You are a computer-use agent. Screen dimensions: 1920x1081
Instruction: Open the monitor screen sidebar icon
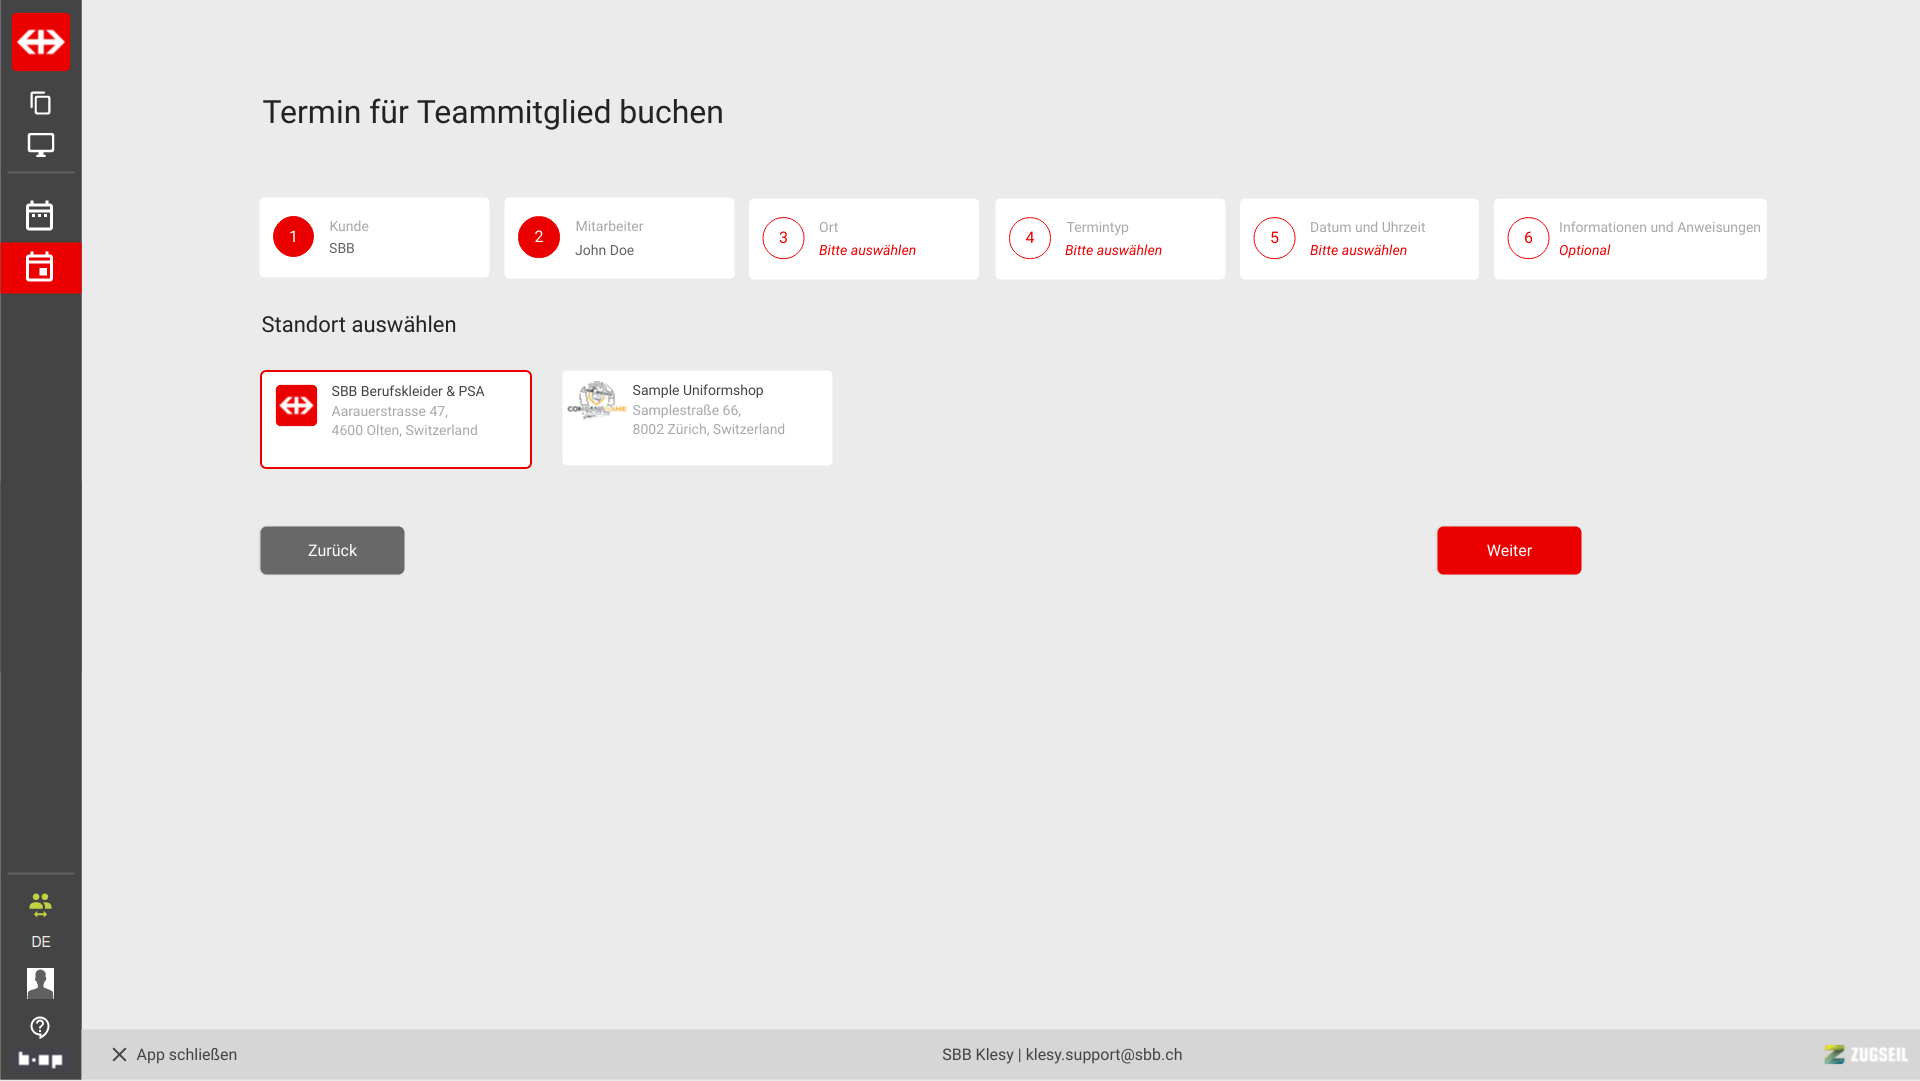(x=40, y=145)
